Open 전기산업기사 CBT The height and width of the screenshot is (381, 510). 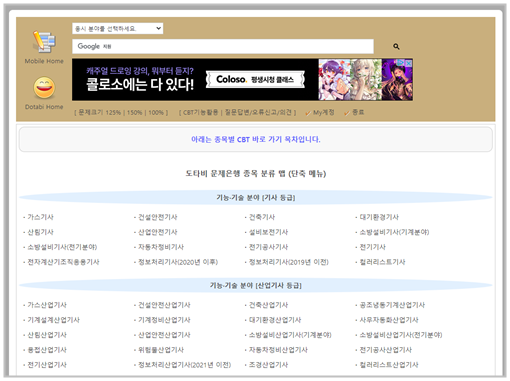tap(47, 365)
